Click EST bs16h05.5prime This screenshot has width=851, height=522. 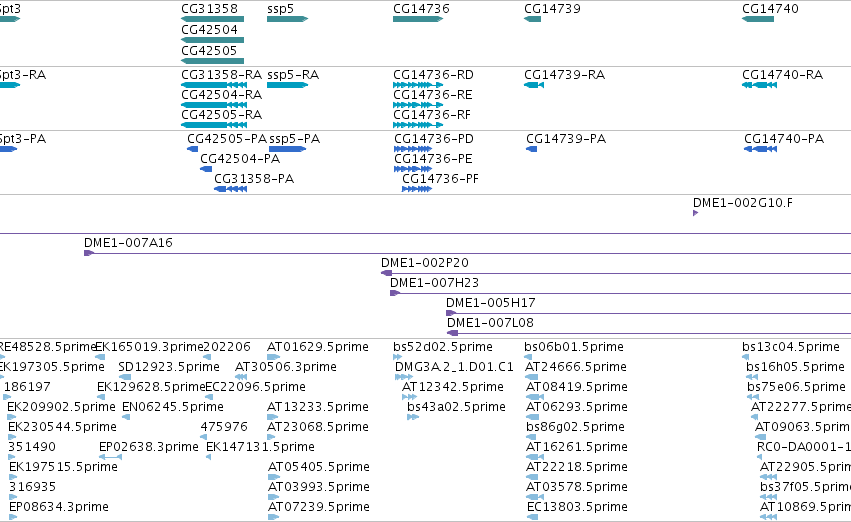click(796, 367)
